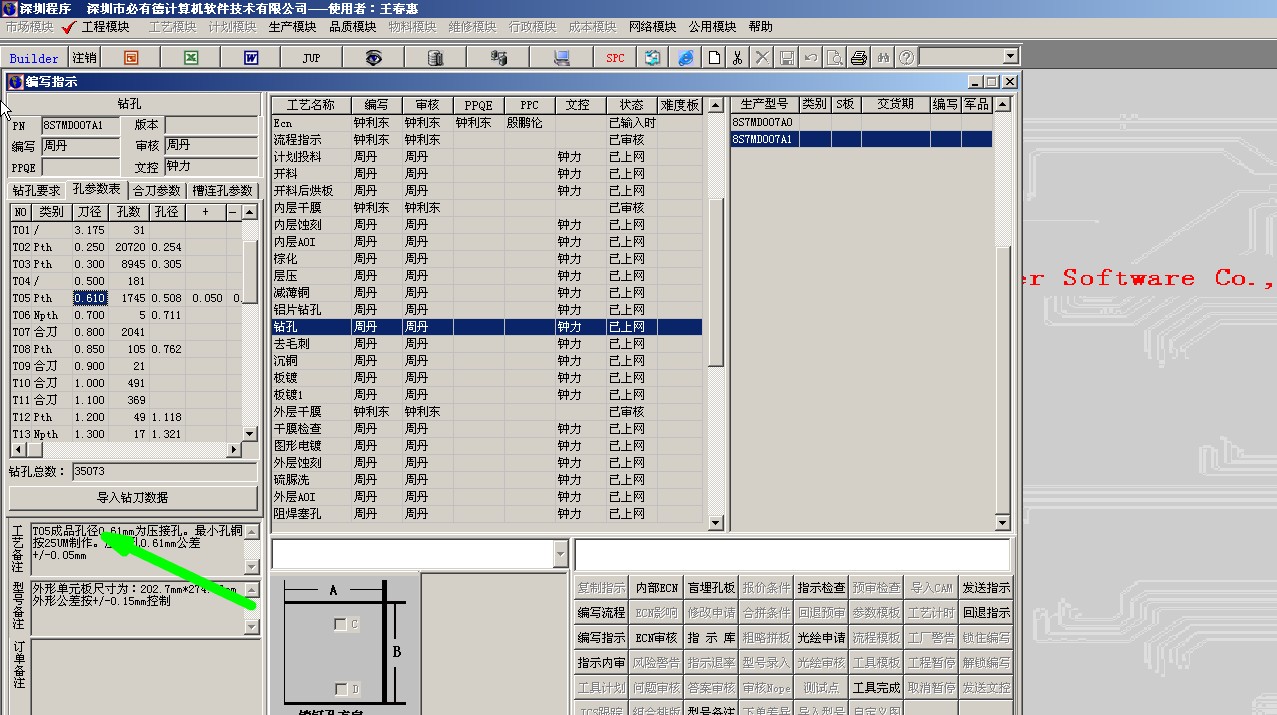Open the PowerPoint icon in toolbar
Viewport: 1277px width, 715px height.
pyautogui.click(x=131, y=58)
